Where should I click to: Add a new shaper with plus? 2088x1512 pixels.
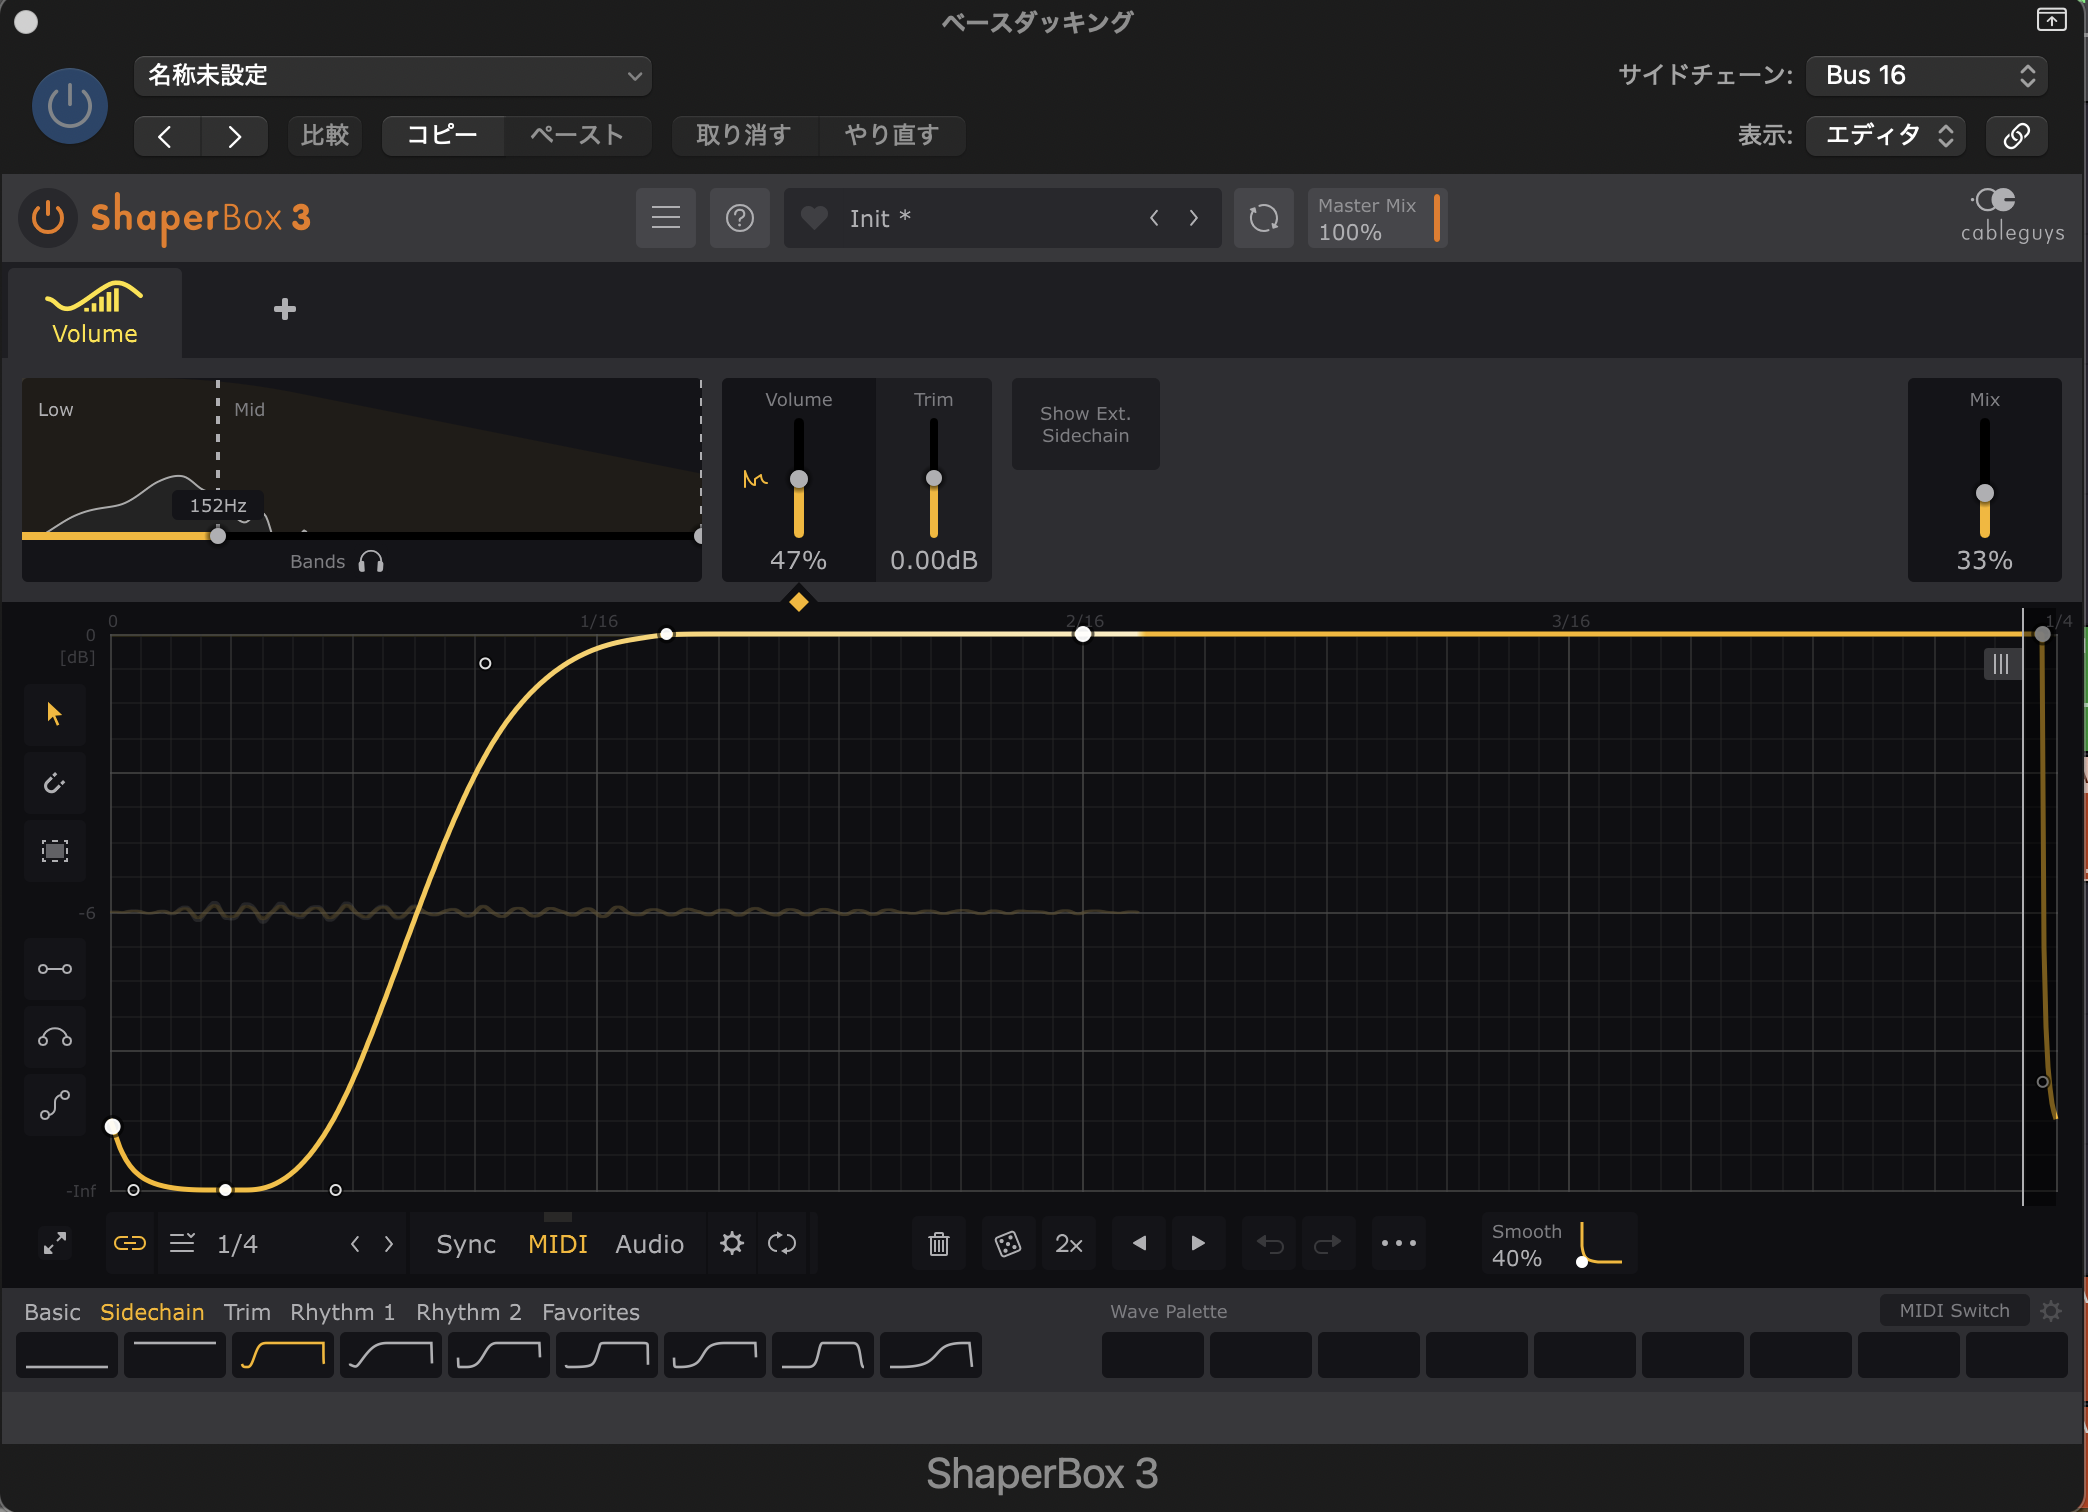click(285, 309)
